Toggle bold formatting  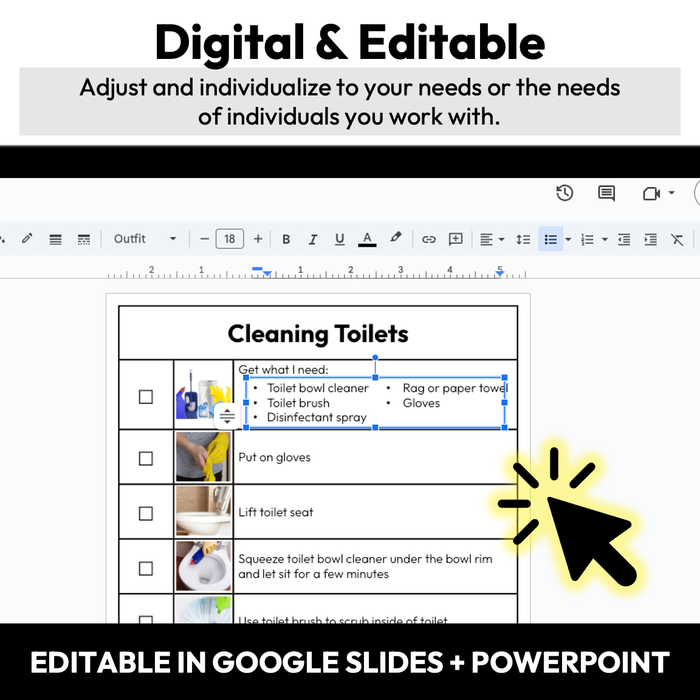tap(286, 239)
